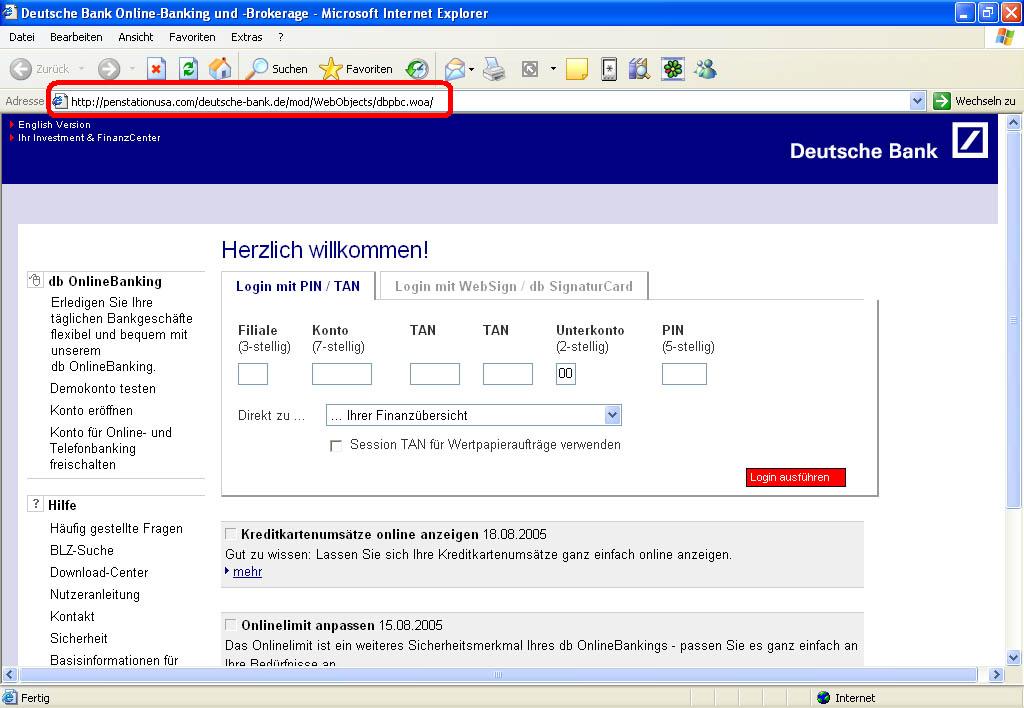Click the IE icon in title bar
1024x708 pixels.
point(9,12)
